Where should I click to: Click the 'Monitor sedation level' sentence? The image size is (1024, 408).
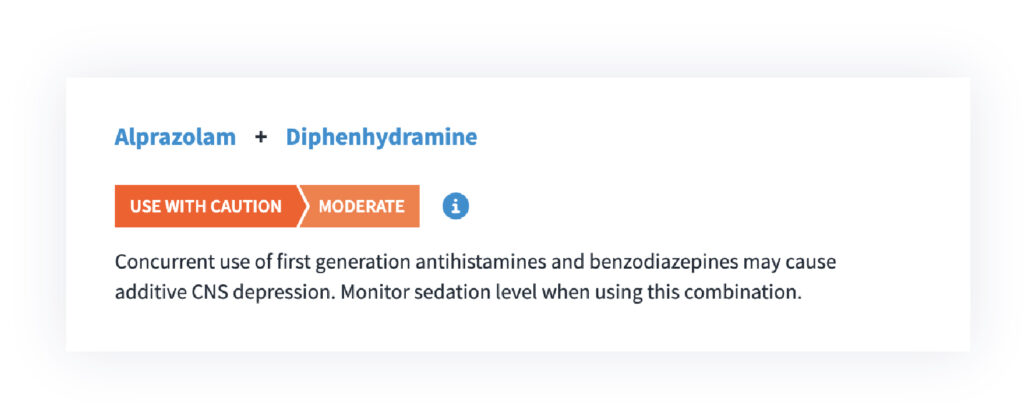click(x=571, y=292)
